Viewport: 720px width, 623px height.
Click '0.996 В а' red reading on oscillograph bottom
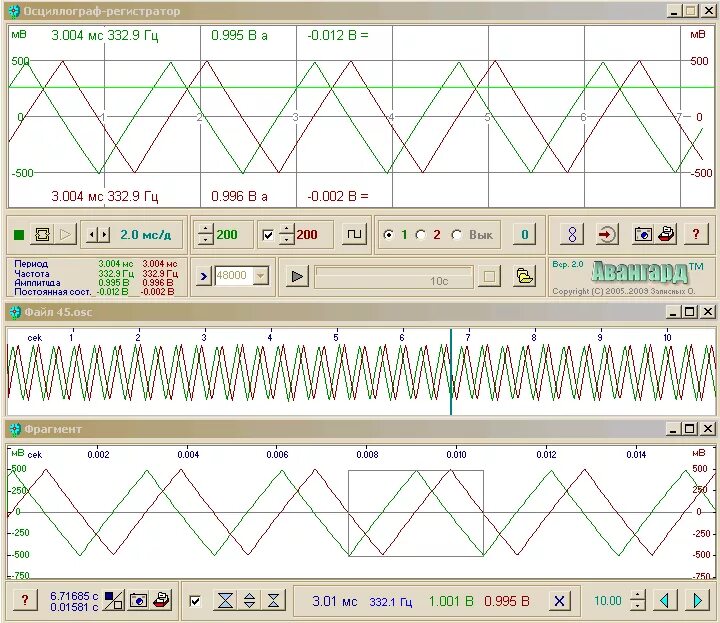pyautogui.click(x=239, y=196)
